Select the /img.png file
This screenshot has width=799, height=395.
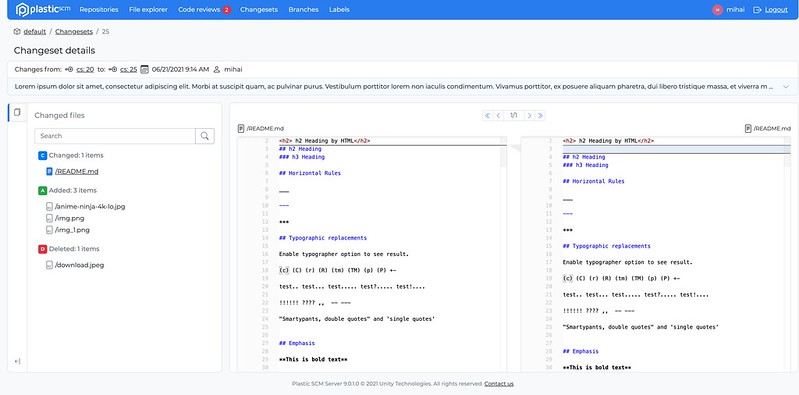[x=69, y=218]
